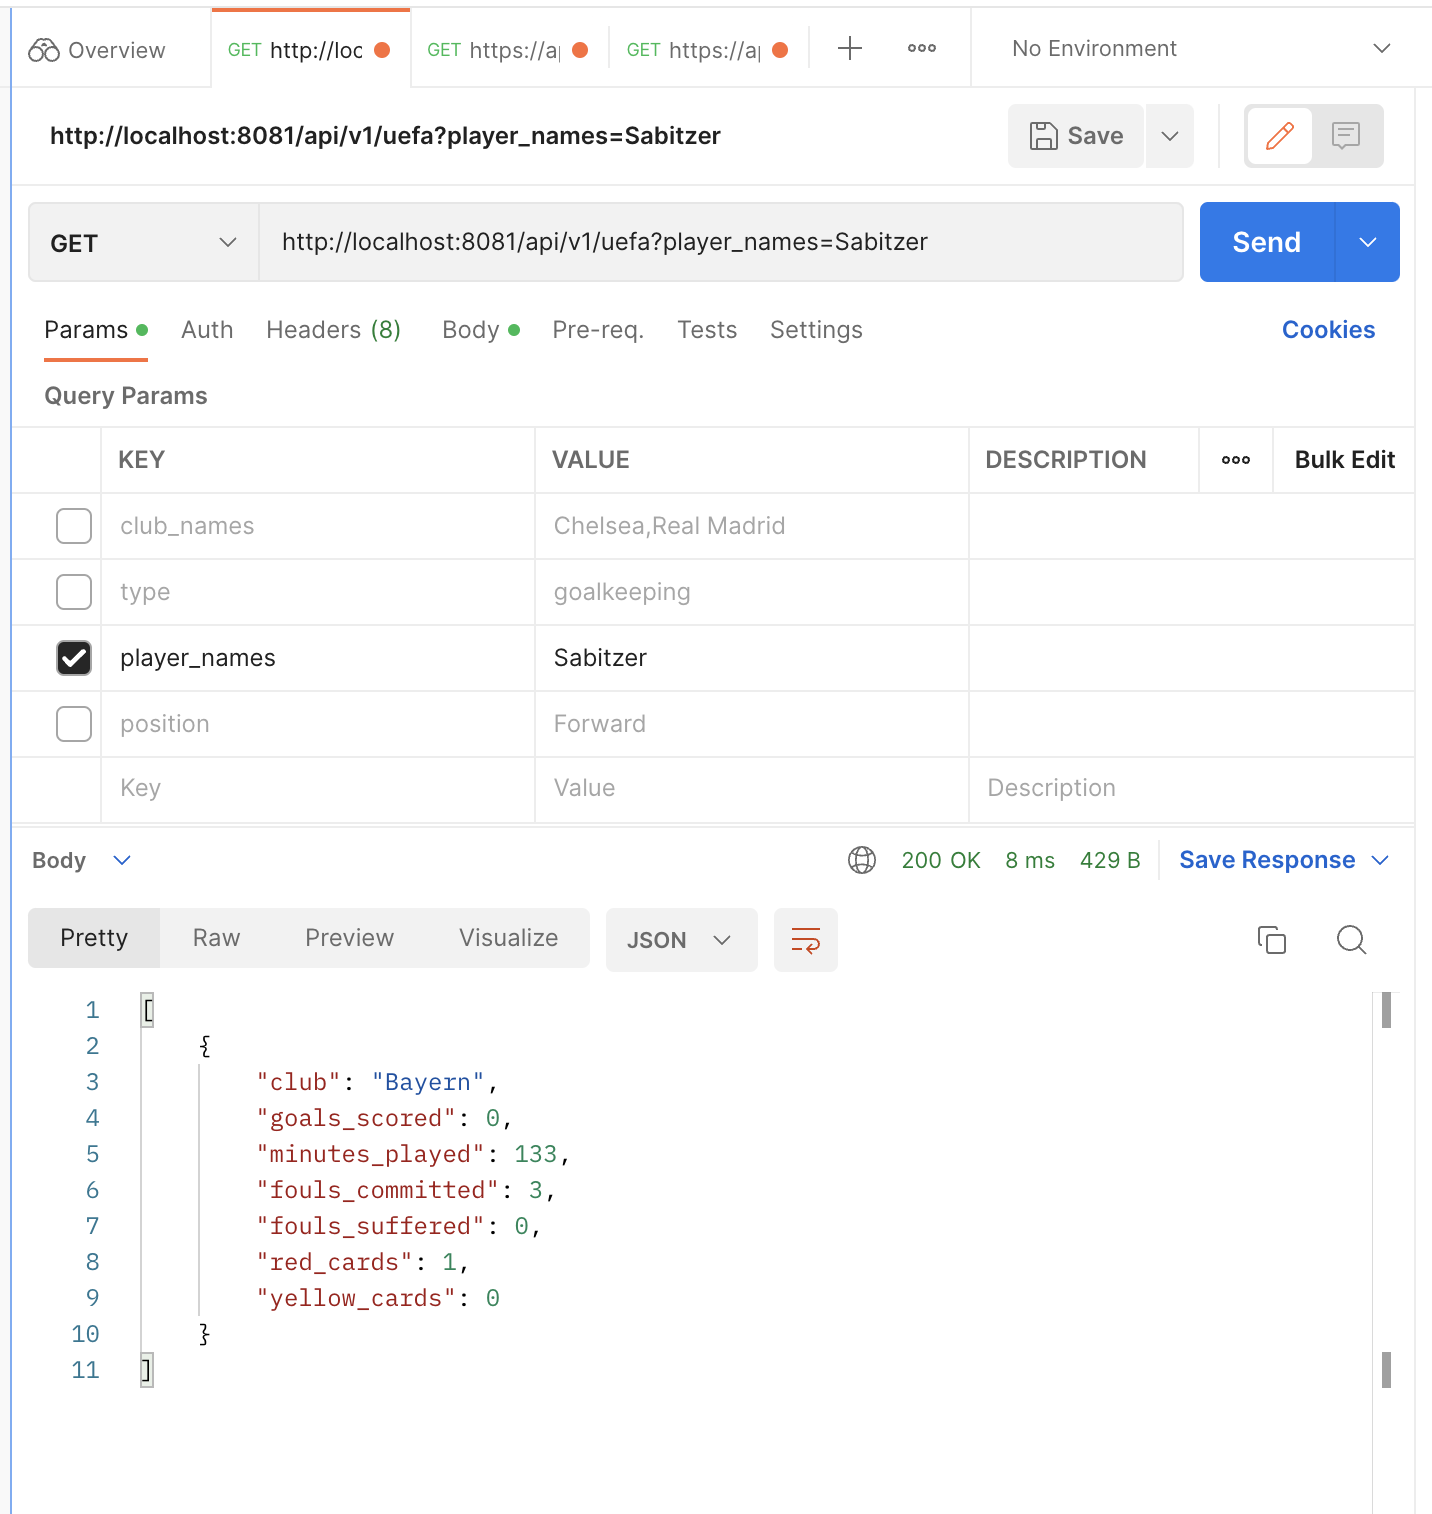Open the JSON response format dropdown
Screen dimensions: 1432x1514
[681, 940]
